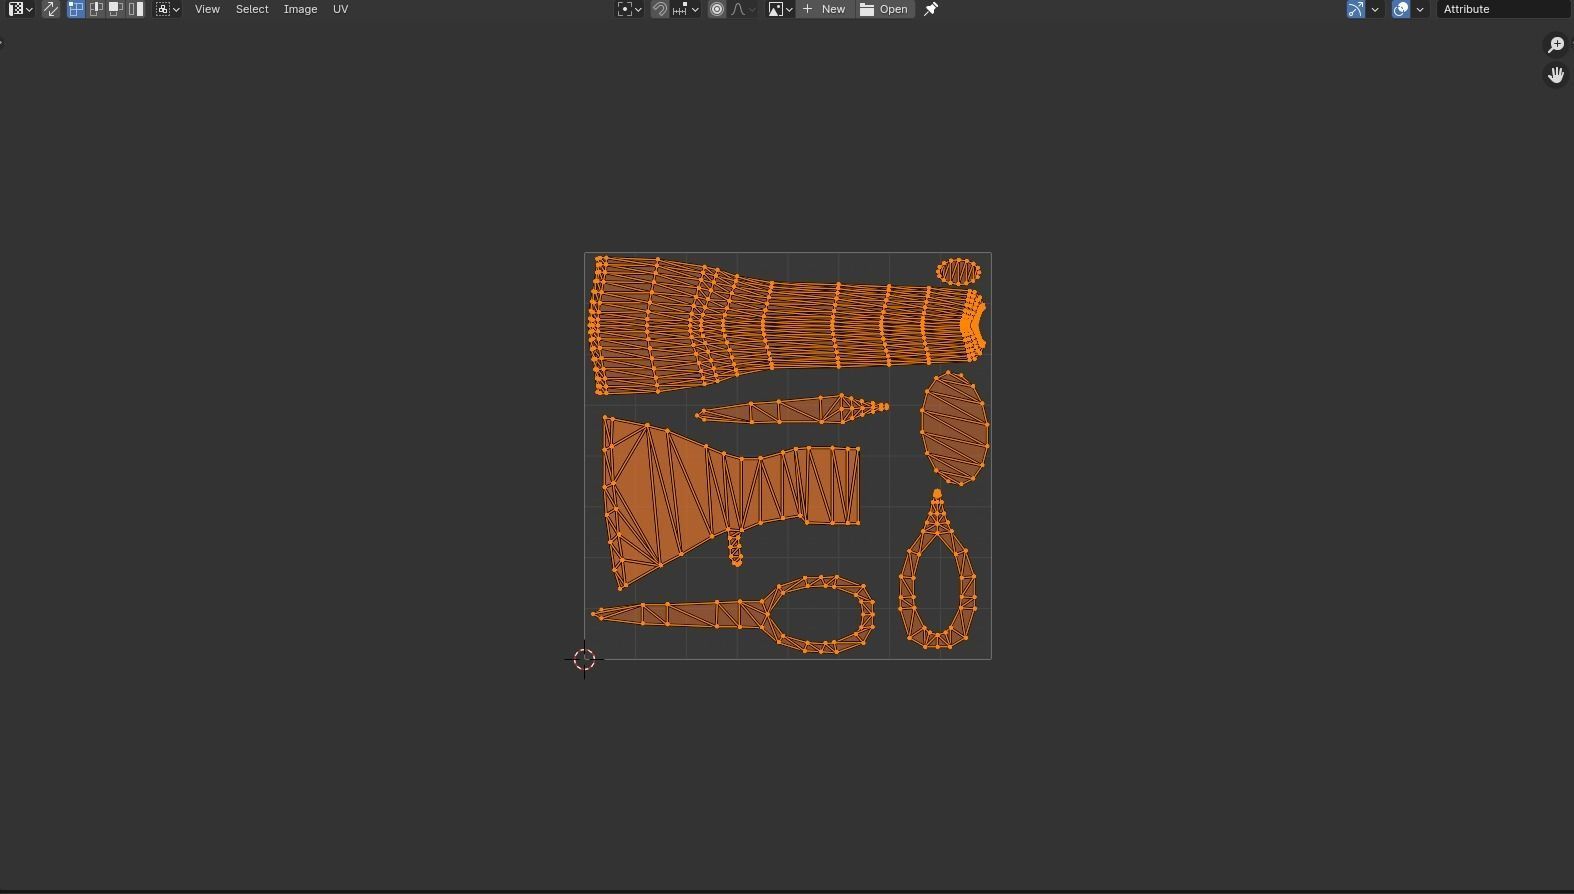This screenshot has height=894, width=1574.
Task: Toggle gizmo display
Action: pos(1356,9)
